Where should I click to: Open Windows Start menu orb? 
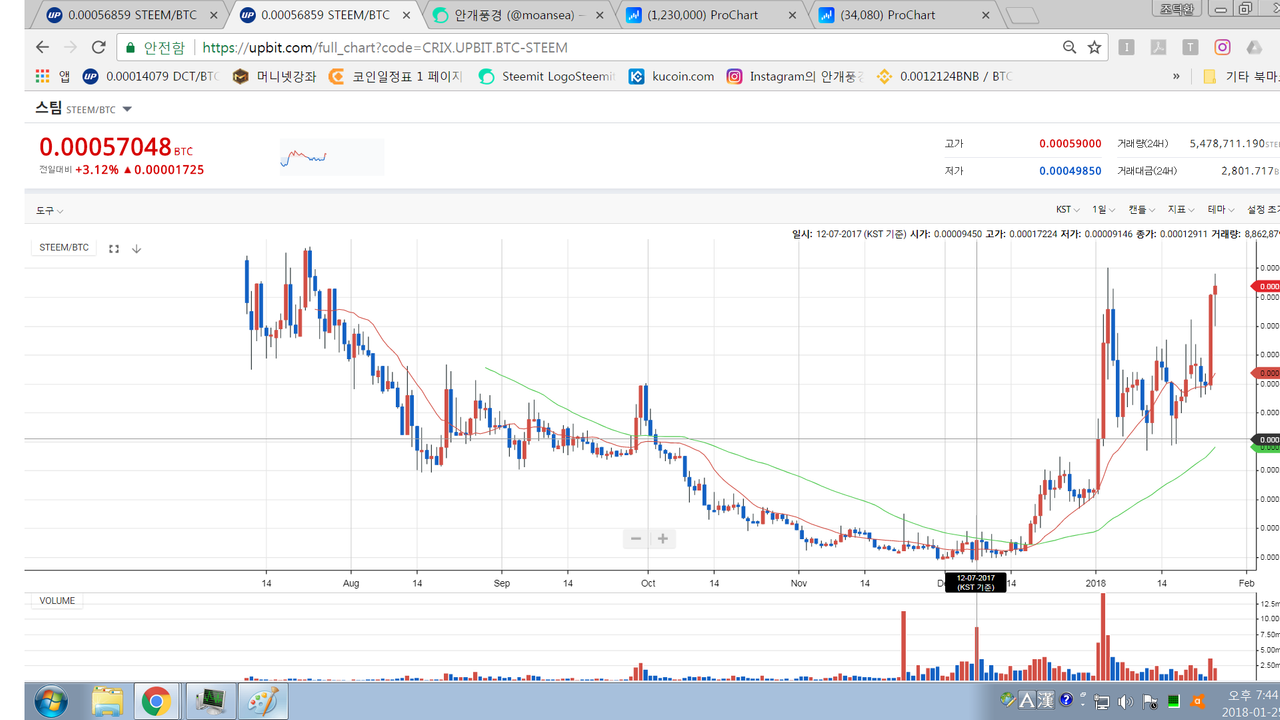51,701
